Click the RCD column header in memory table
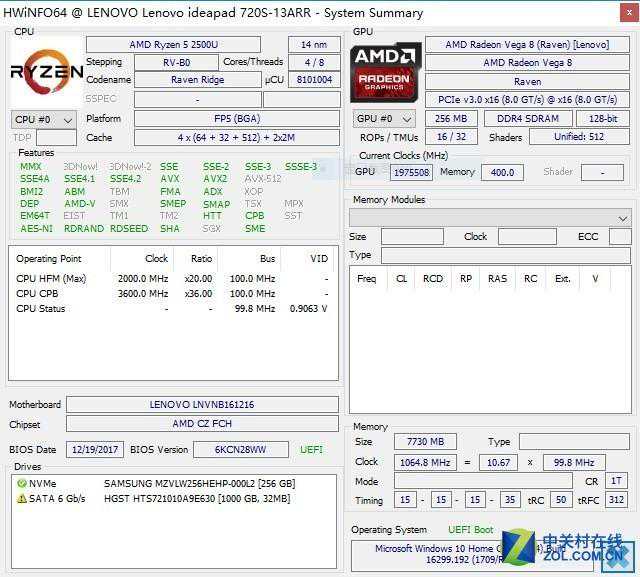This screenshot has height=577, width=640. 432,279
